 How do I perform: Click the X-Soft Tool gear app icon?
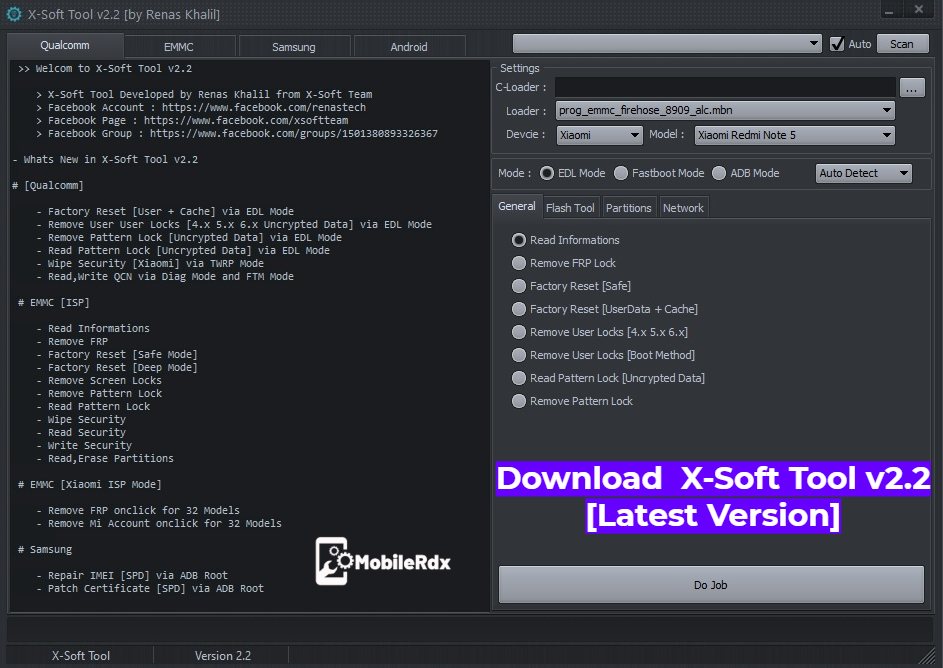tap(13, 14)
